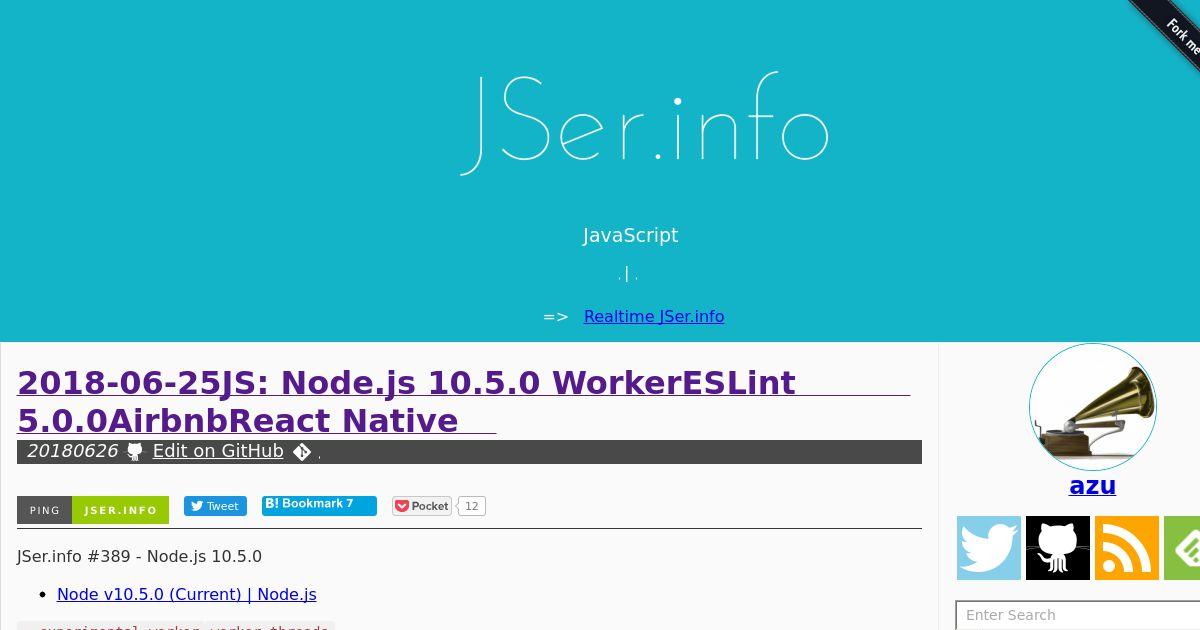Click the PING JSER.INFO badge
The height and width of the screenshot is (630, 1200).
(x=93, y=510)
